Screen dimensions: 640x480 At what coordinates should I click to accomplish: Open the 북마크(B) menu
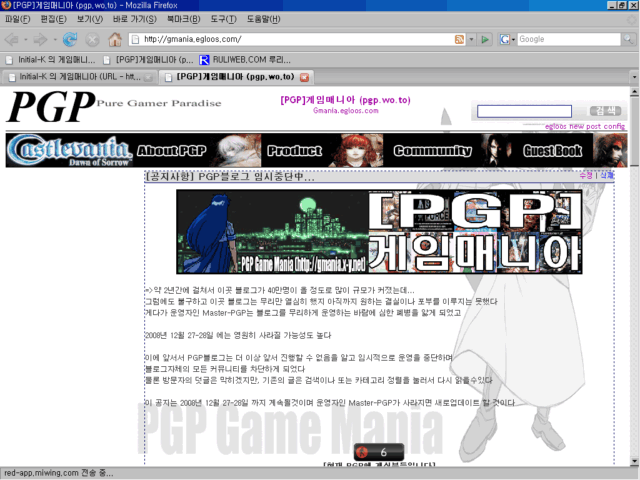coord(184,19)
